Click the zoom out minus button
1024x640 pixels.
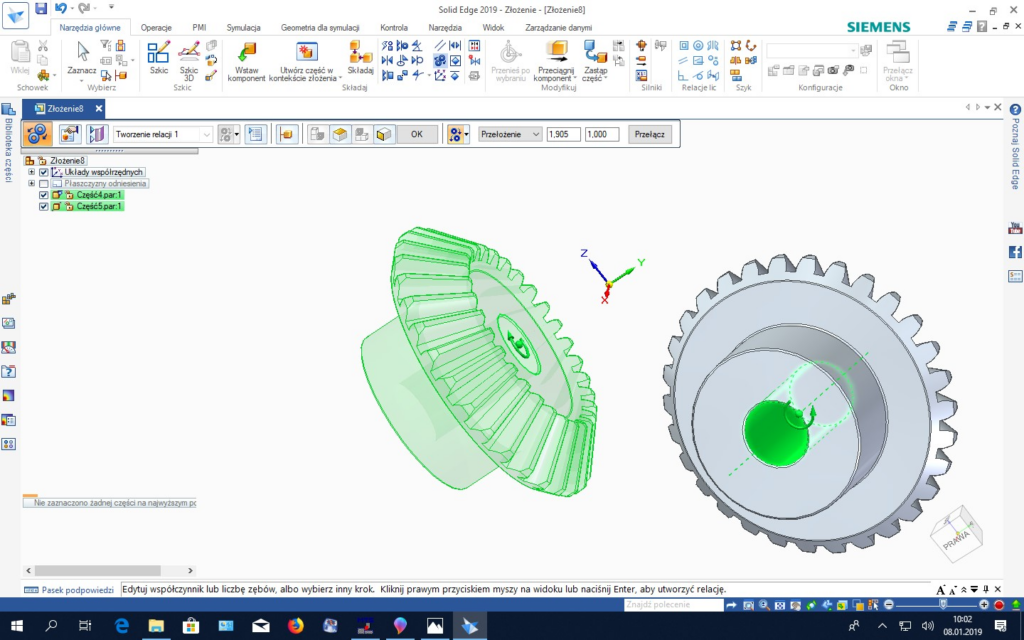point(889,605)
